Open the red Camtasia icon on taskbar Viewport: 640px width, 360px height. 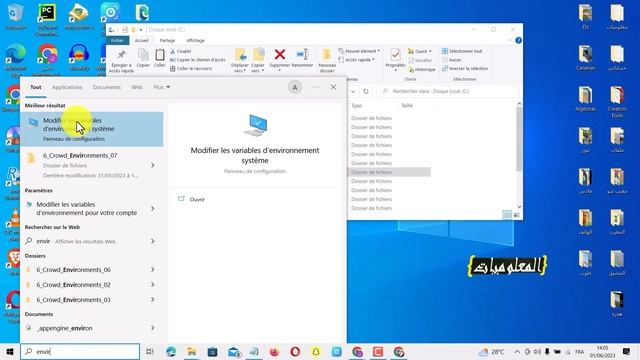[378, 351]
